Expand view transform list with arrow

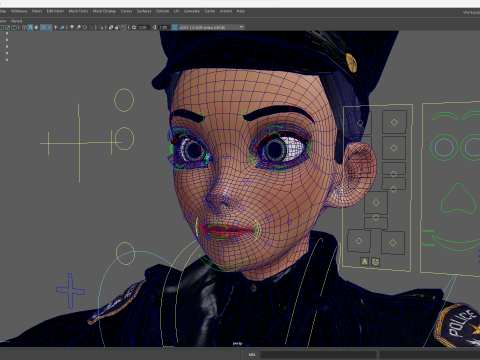click(241, 27)
